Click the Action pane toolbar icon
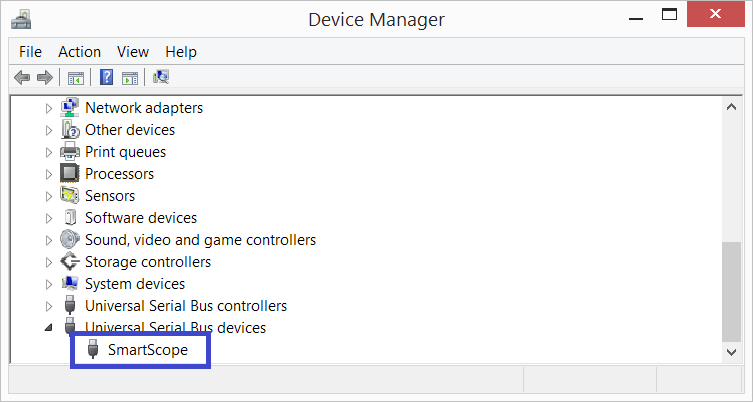The width and height of the screenshot is (753, 402). (130, 78)
